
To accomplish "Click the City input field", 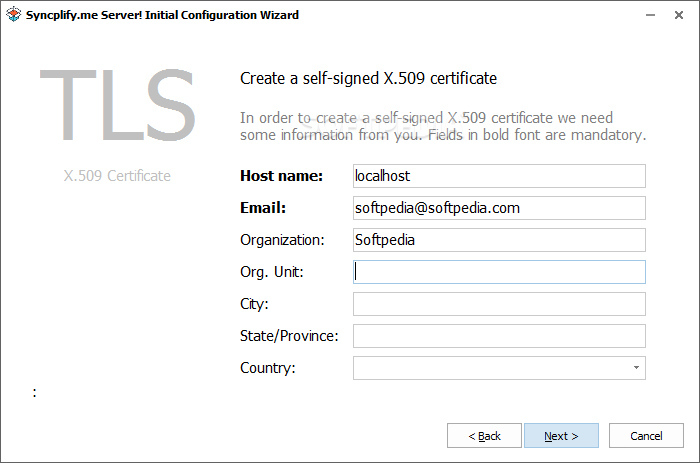I will pyautogui.click(x=499, y=304).
